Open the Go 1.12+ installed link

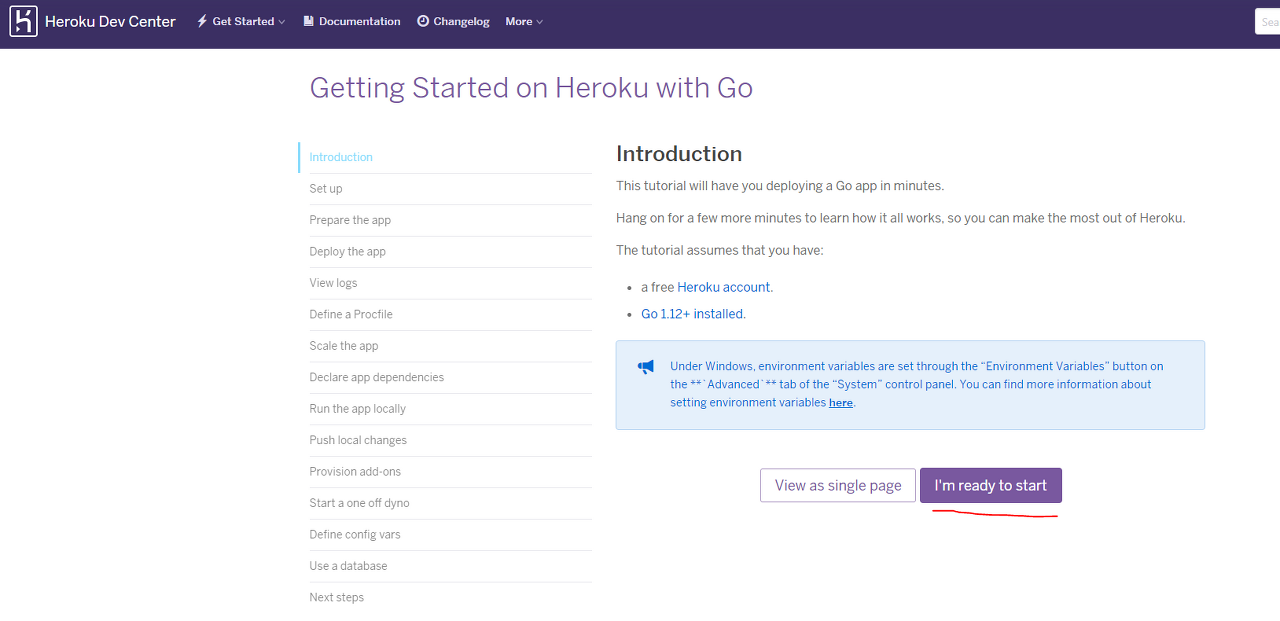[x=692, y=314]
